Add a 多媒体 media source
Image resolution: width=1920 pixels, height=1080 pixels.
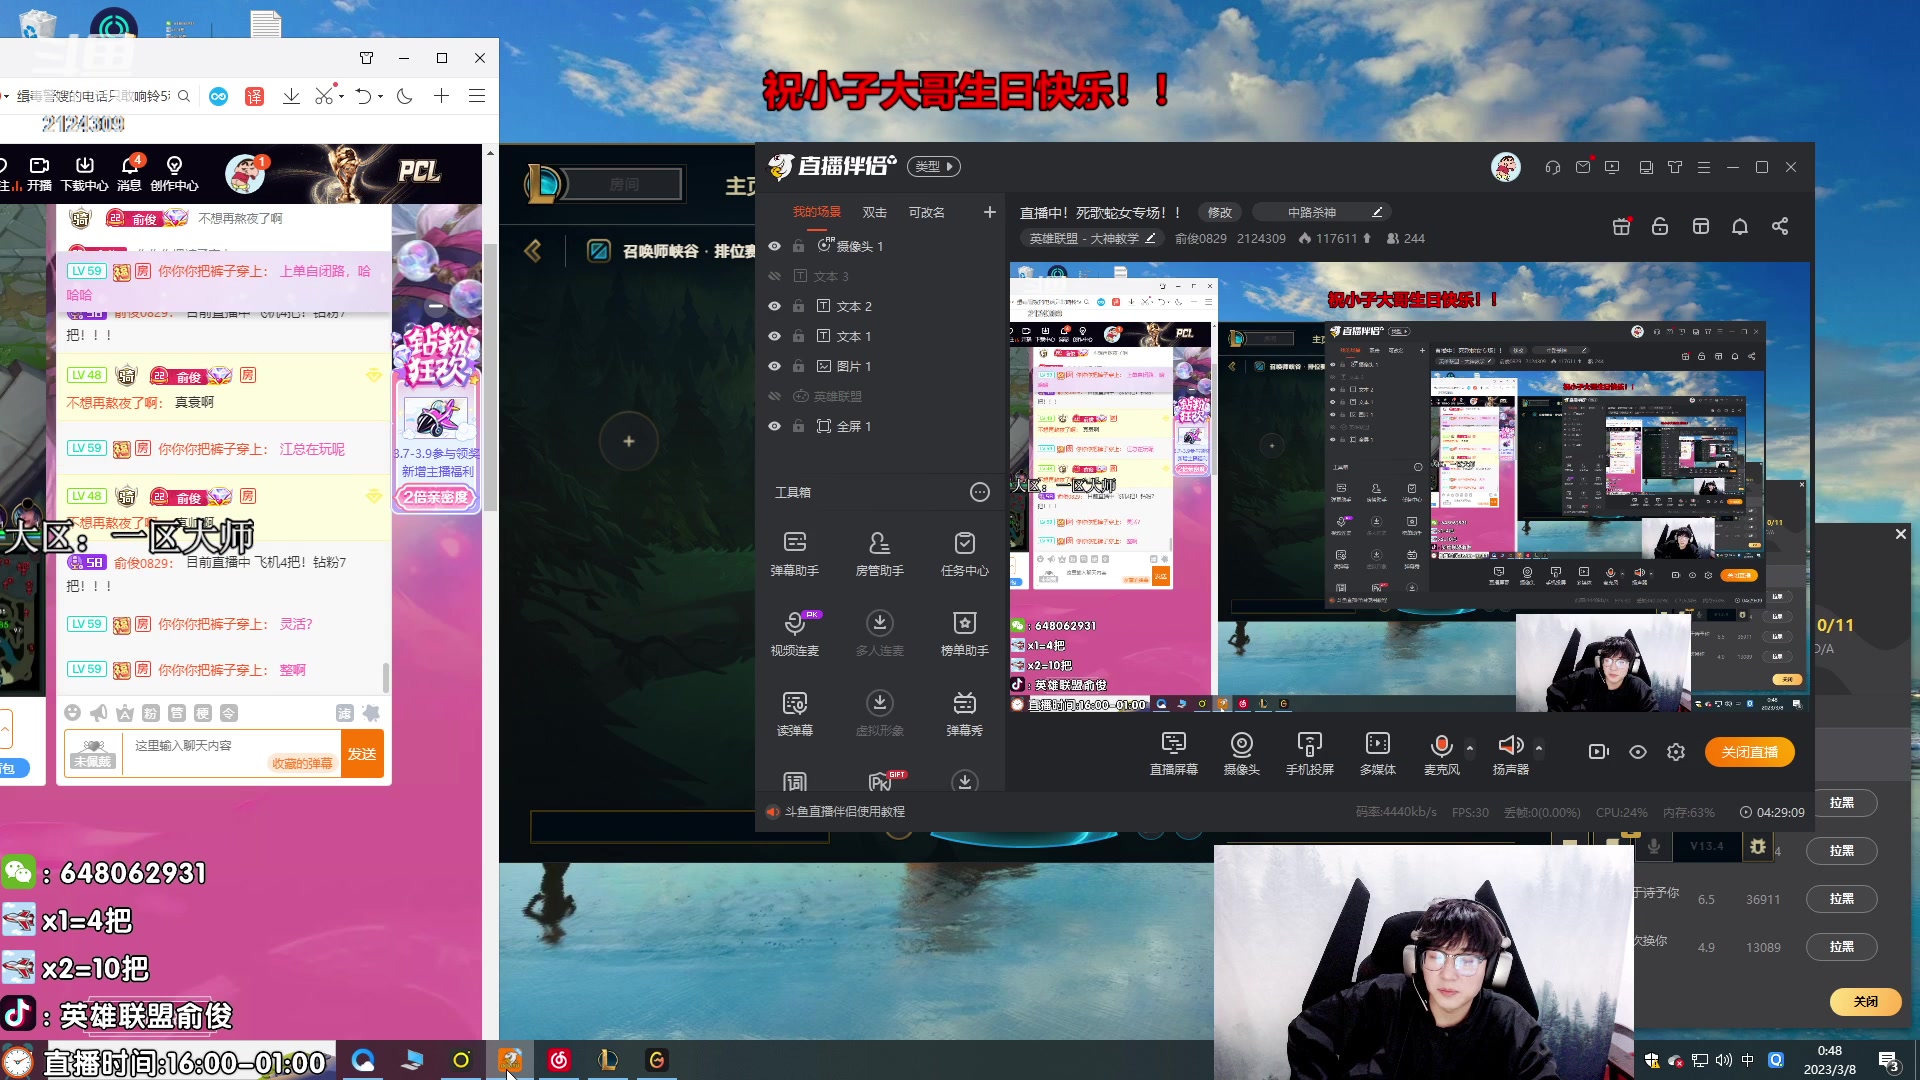tap(1378, 753)
